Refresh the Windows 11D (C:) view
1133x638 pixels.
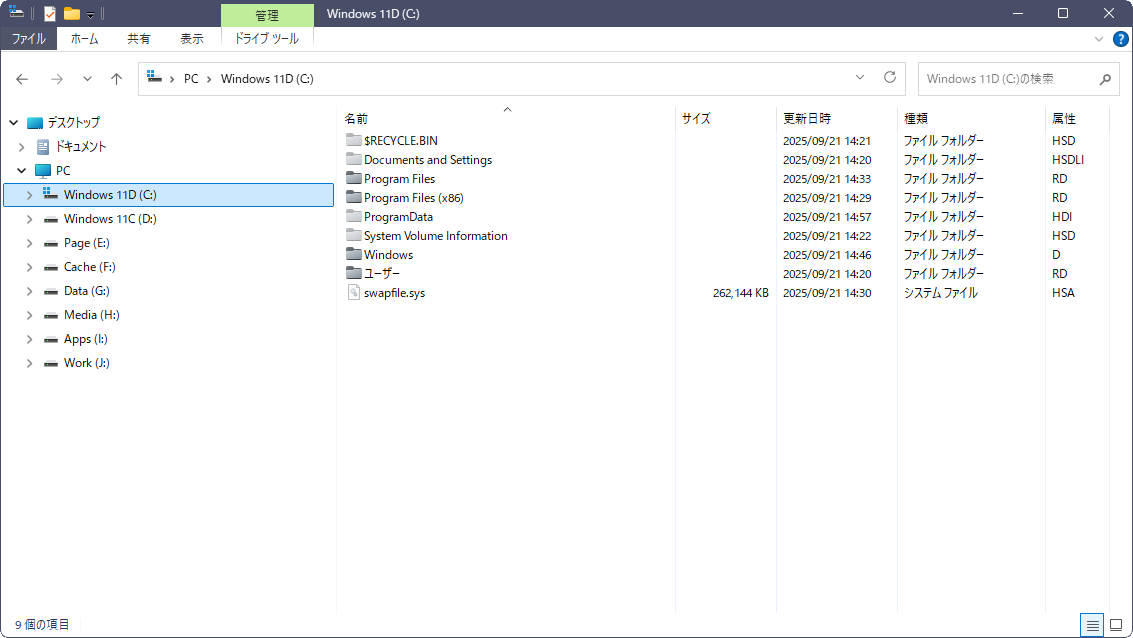pos(890,77)
